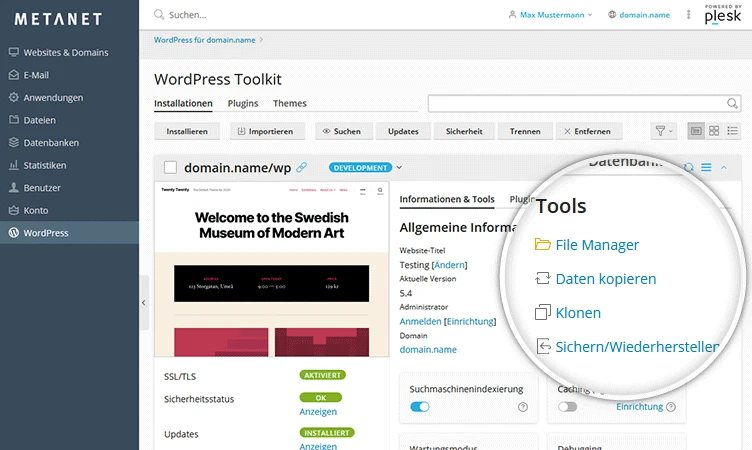This screenshot has height=450, width=752.
Task: Collapse the domain.name/wp installation card
Action: coord(724,167)
